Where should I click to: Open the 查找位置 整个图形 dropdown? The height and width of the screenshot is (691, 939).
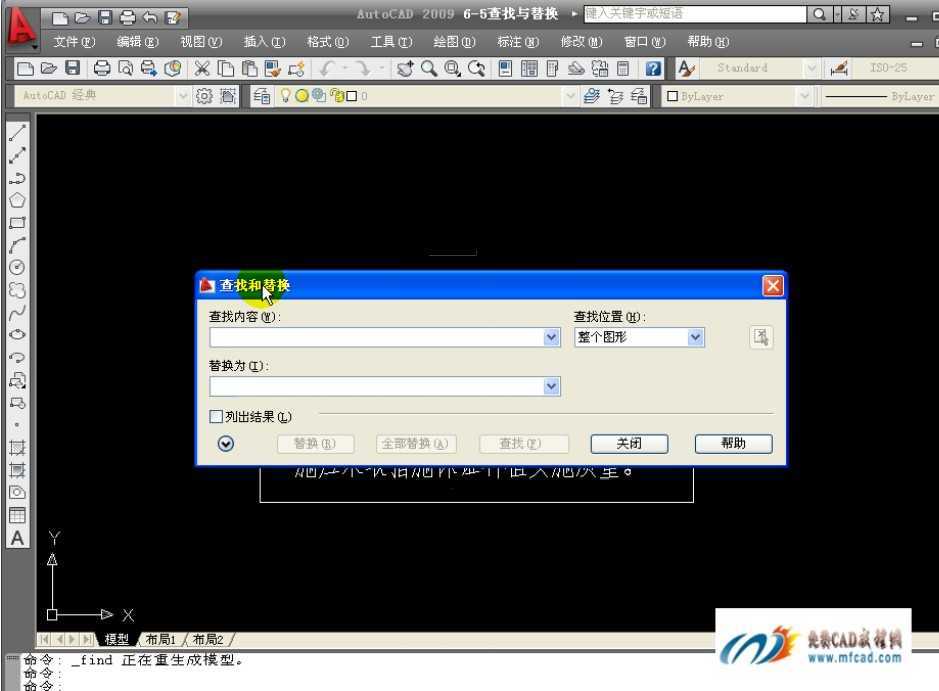click(640, 337)
